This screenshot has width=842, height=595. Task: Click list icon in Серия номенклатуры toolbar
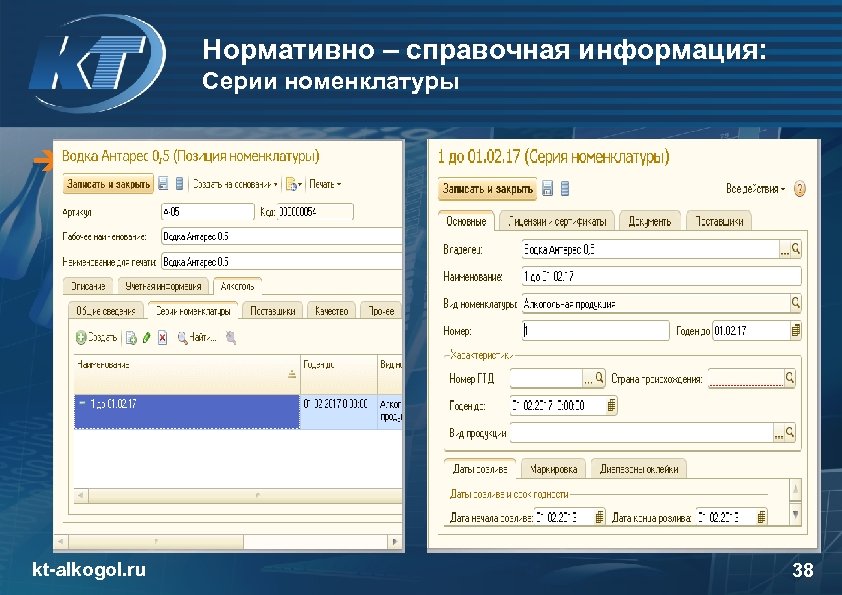pyautogui.click(x=564, y=189)
